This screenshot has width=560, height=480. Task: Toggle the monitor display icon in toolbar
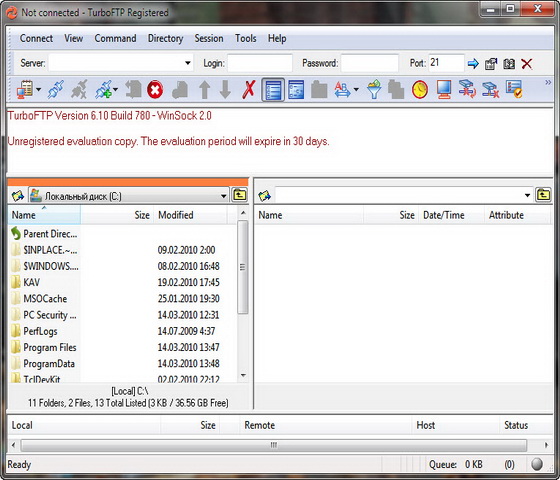tap(444, 90)
